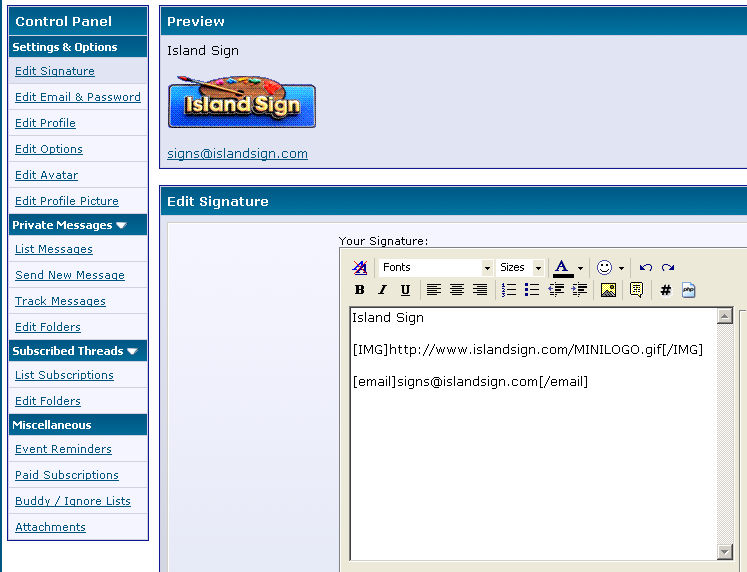
Task: Click the Redo arrow icon
Action: (x=668, y=267)
